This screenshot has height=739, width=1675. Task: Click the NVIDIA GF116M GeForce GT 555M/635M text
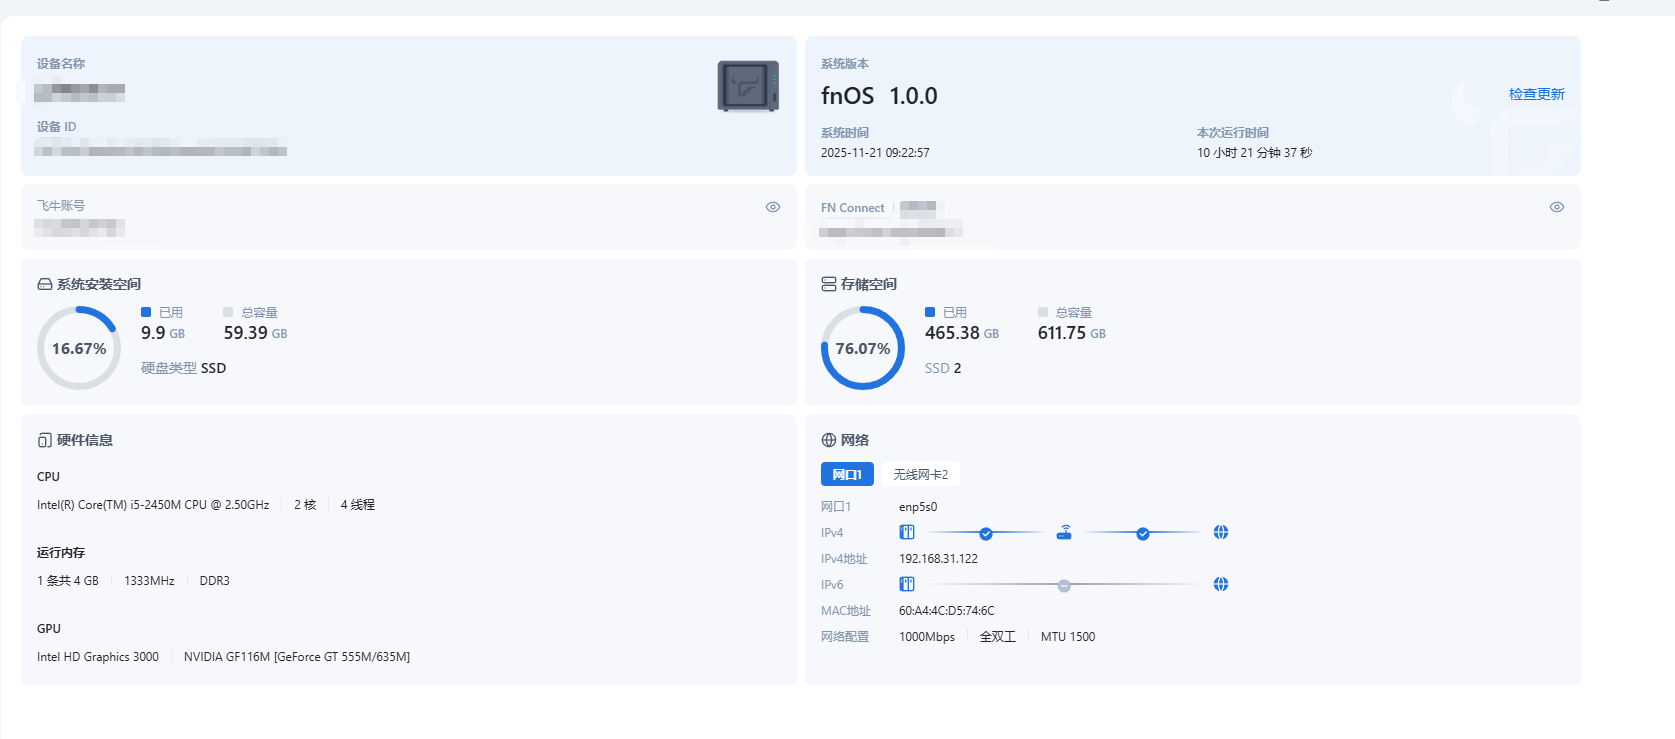[x=297, y=657]
